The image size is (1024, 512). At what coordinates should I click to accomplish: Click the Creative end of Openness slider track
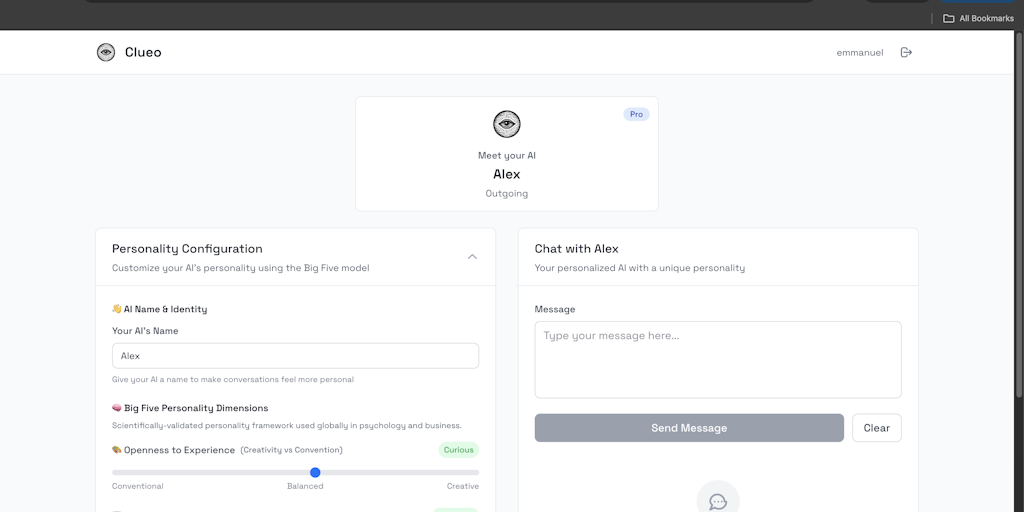coord(474,472)
